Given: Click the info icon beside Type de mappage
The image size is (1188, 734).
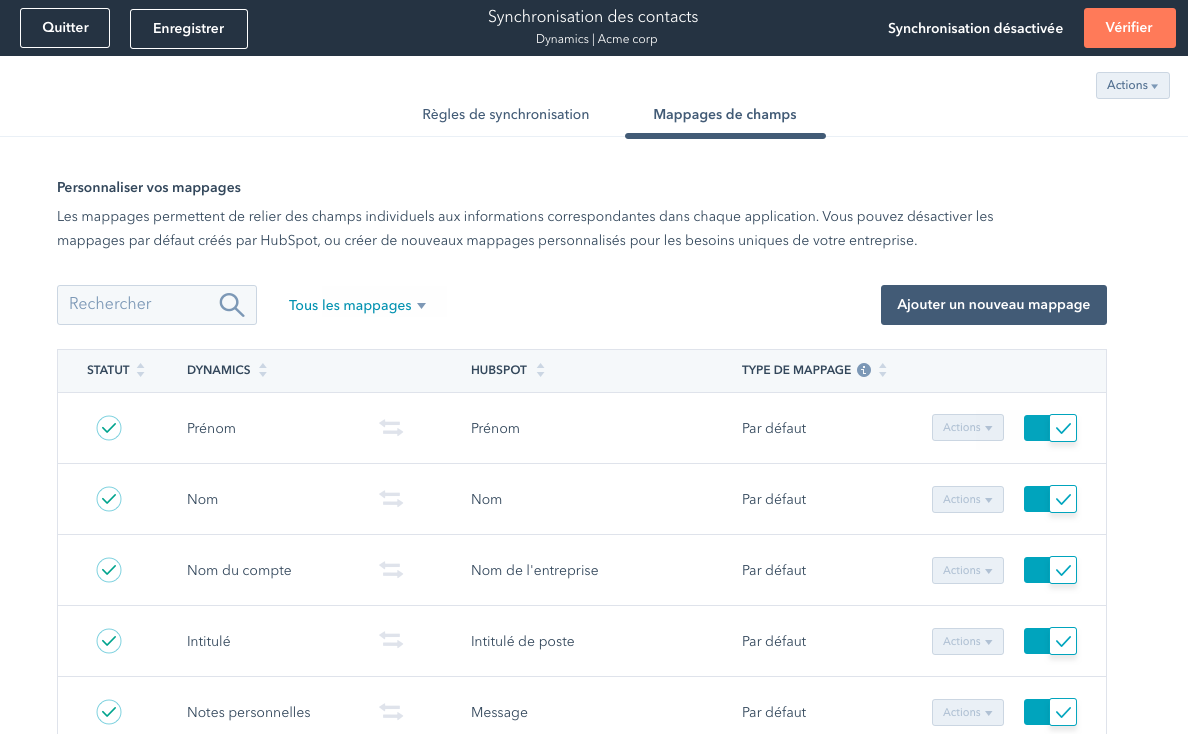Looking at the screenshot, I should pos(864,370).
